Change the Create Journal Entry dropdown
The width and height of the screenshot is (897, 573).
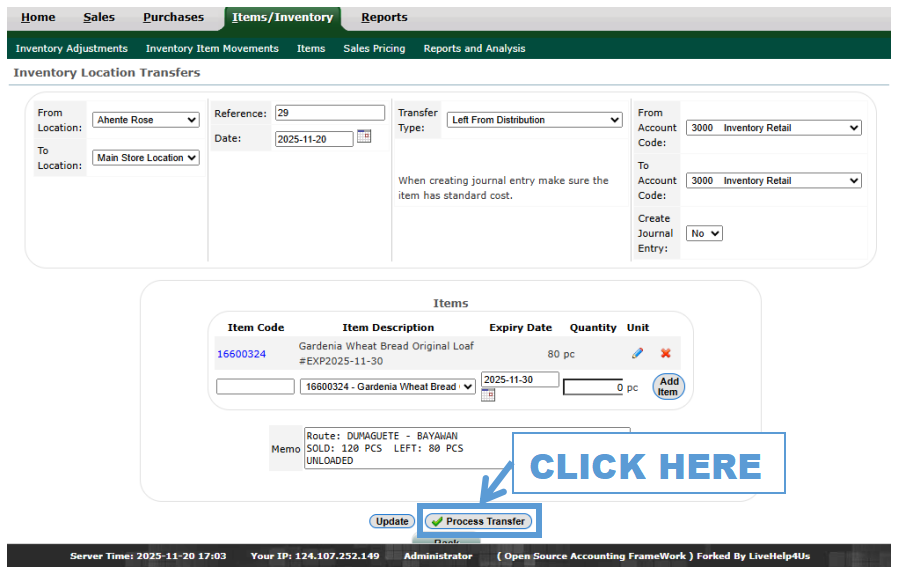click(x=705, y=233)
